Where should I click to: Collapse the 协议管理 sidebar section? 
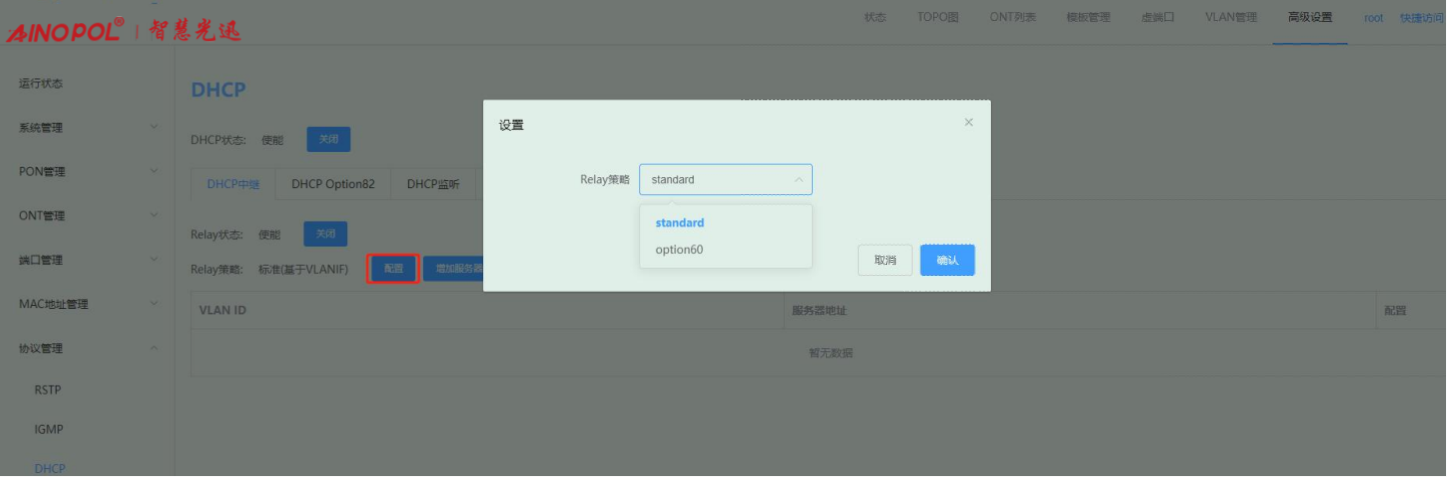(87, 348)
